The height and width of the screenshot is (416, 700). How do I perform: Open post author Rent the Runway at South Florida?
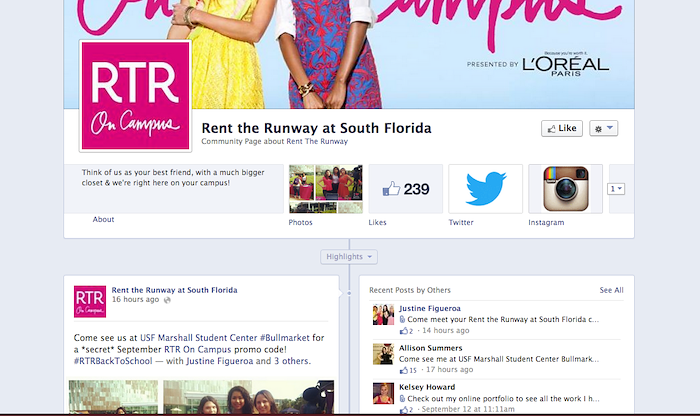click(x=175, y=290)
